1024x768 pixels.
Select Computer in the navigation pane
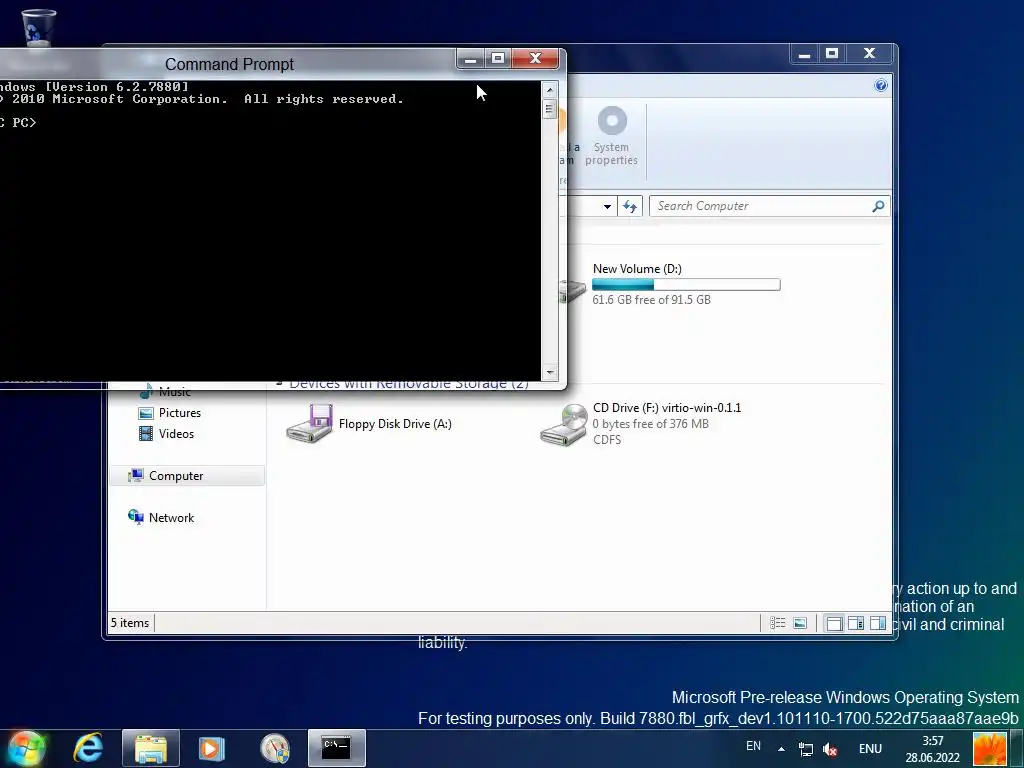pos(187,475)
